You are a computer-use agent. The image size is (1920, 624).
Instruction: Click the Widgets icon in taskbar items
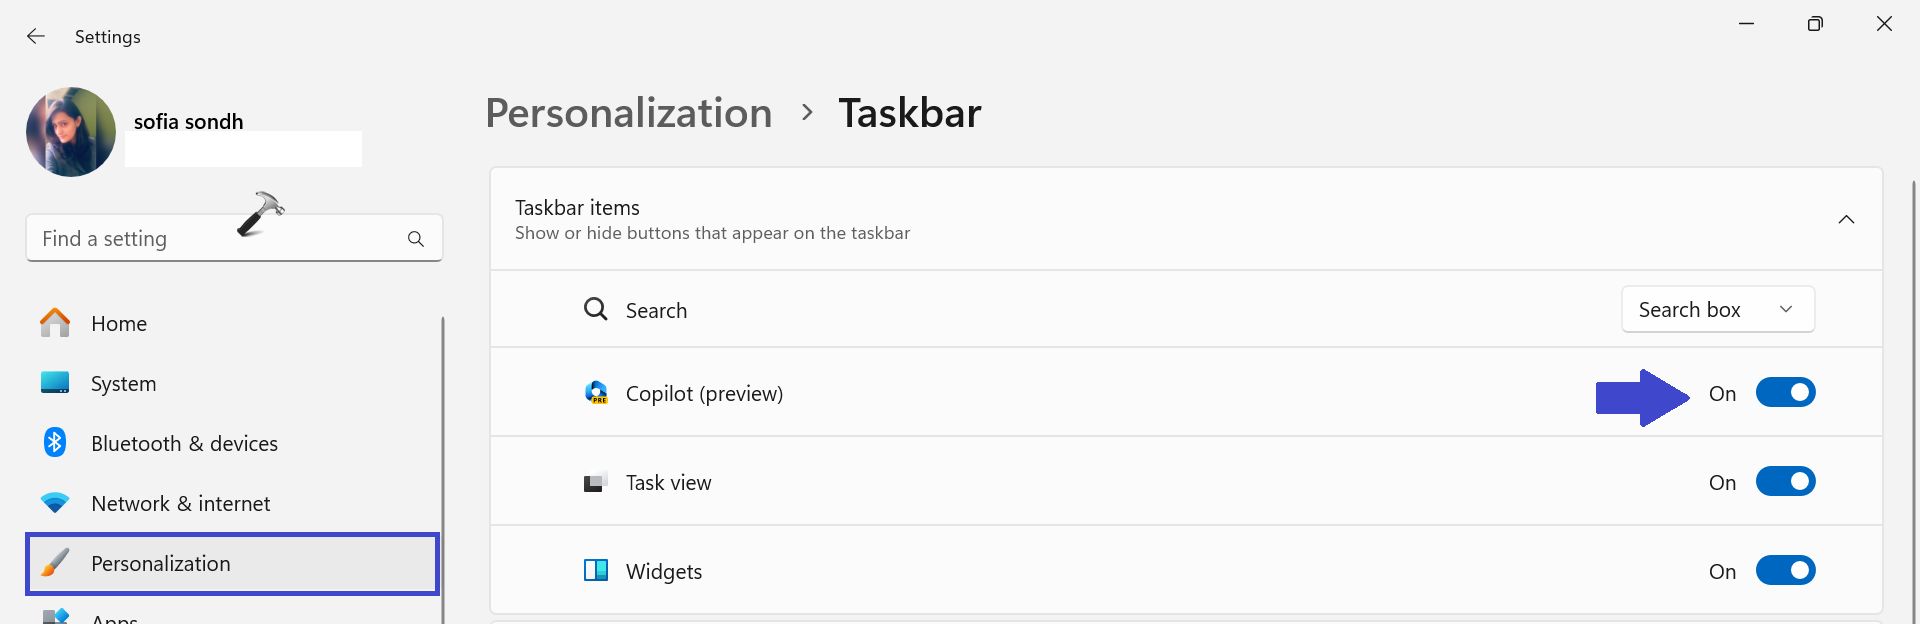(596, 571)
